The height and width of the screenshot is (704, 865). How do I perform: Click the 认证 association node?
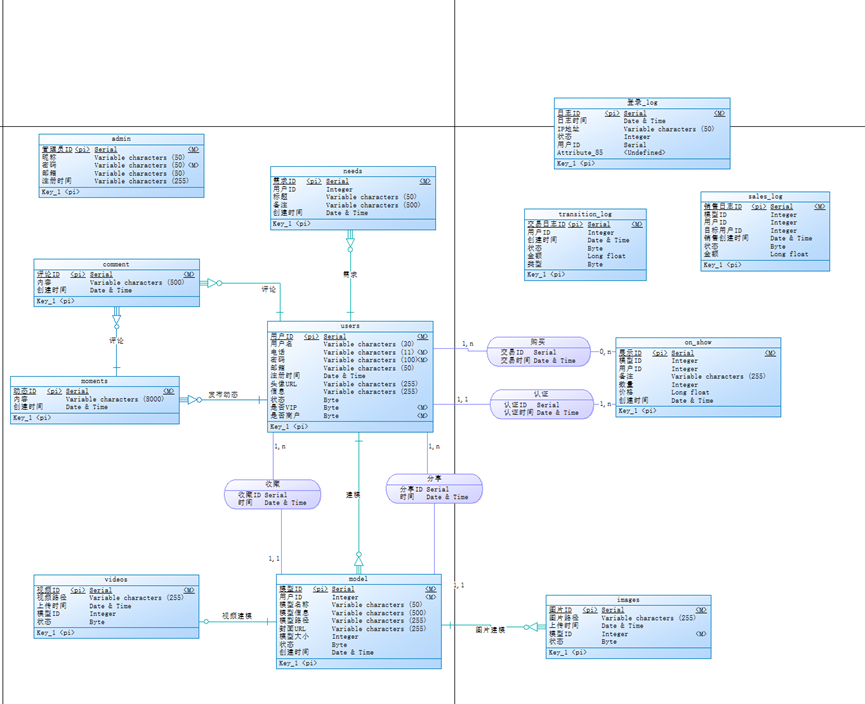(x=541, y=404)
